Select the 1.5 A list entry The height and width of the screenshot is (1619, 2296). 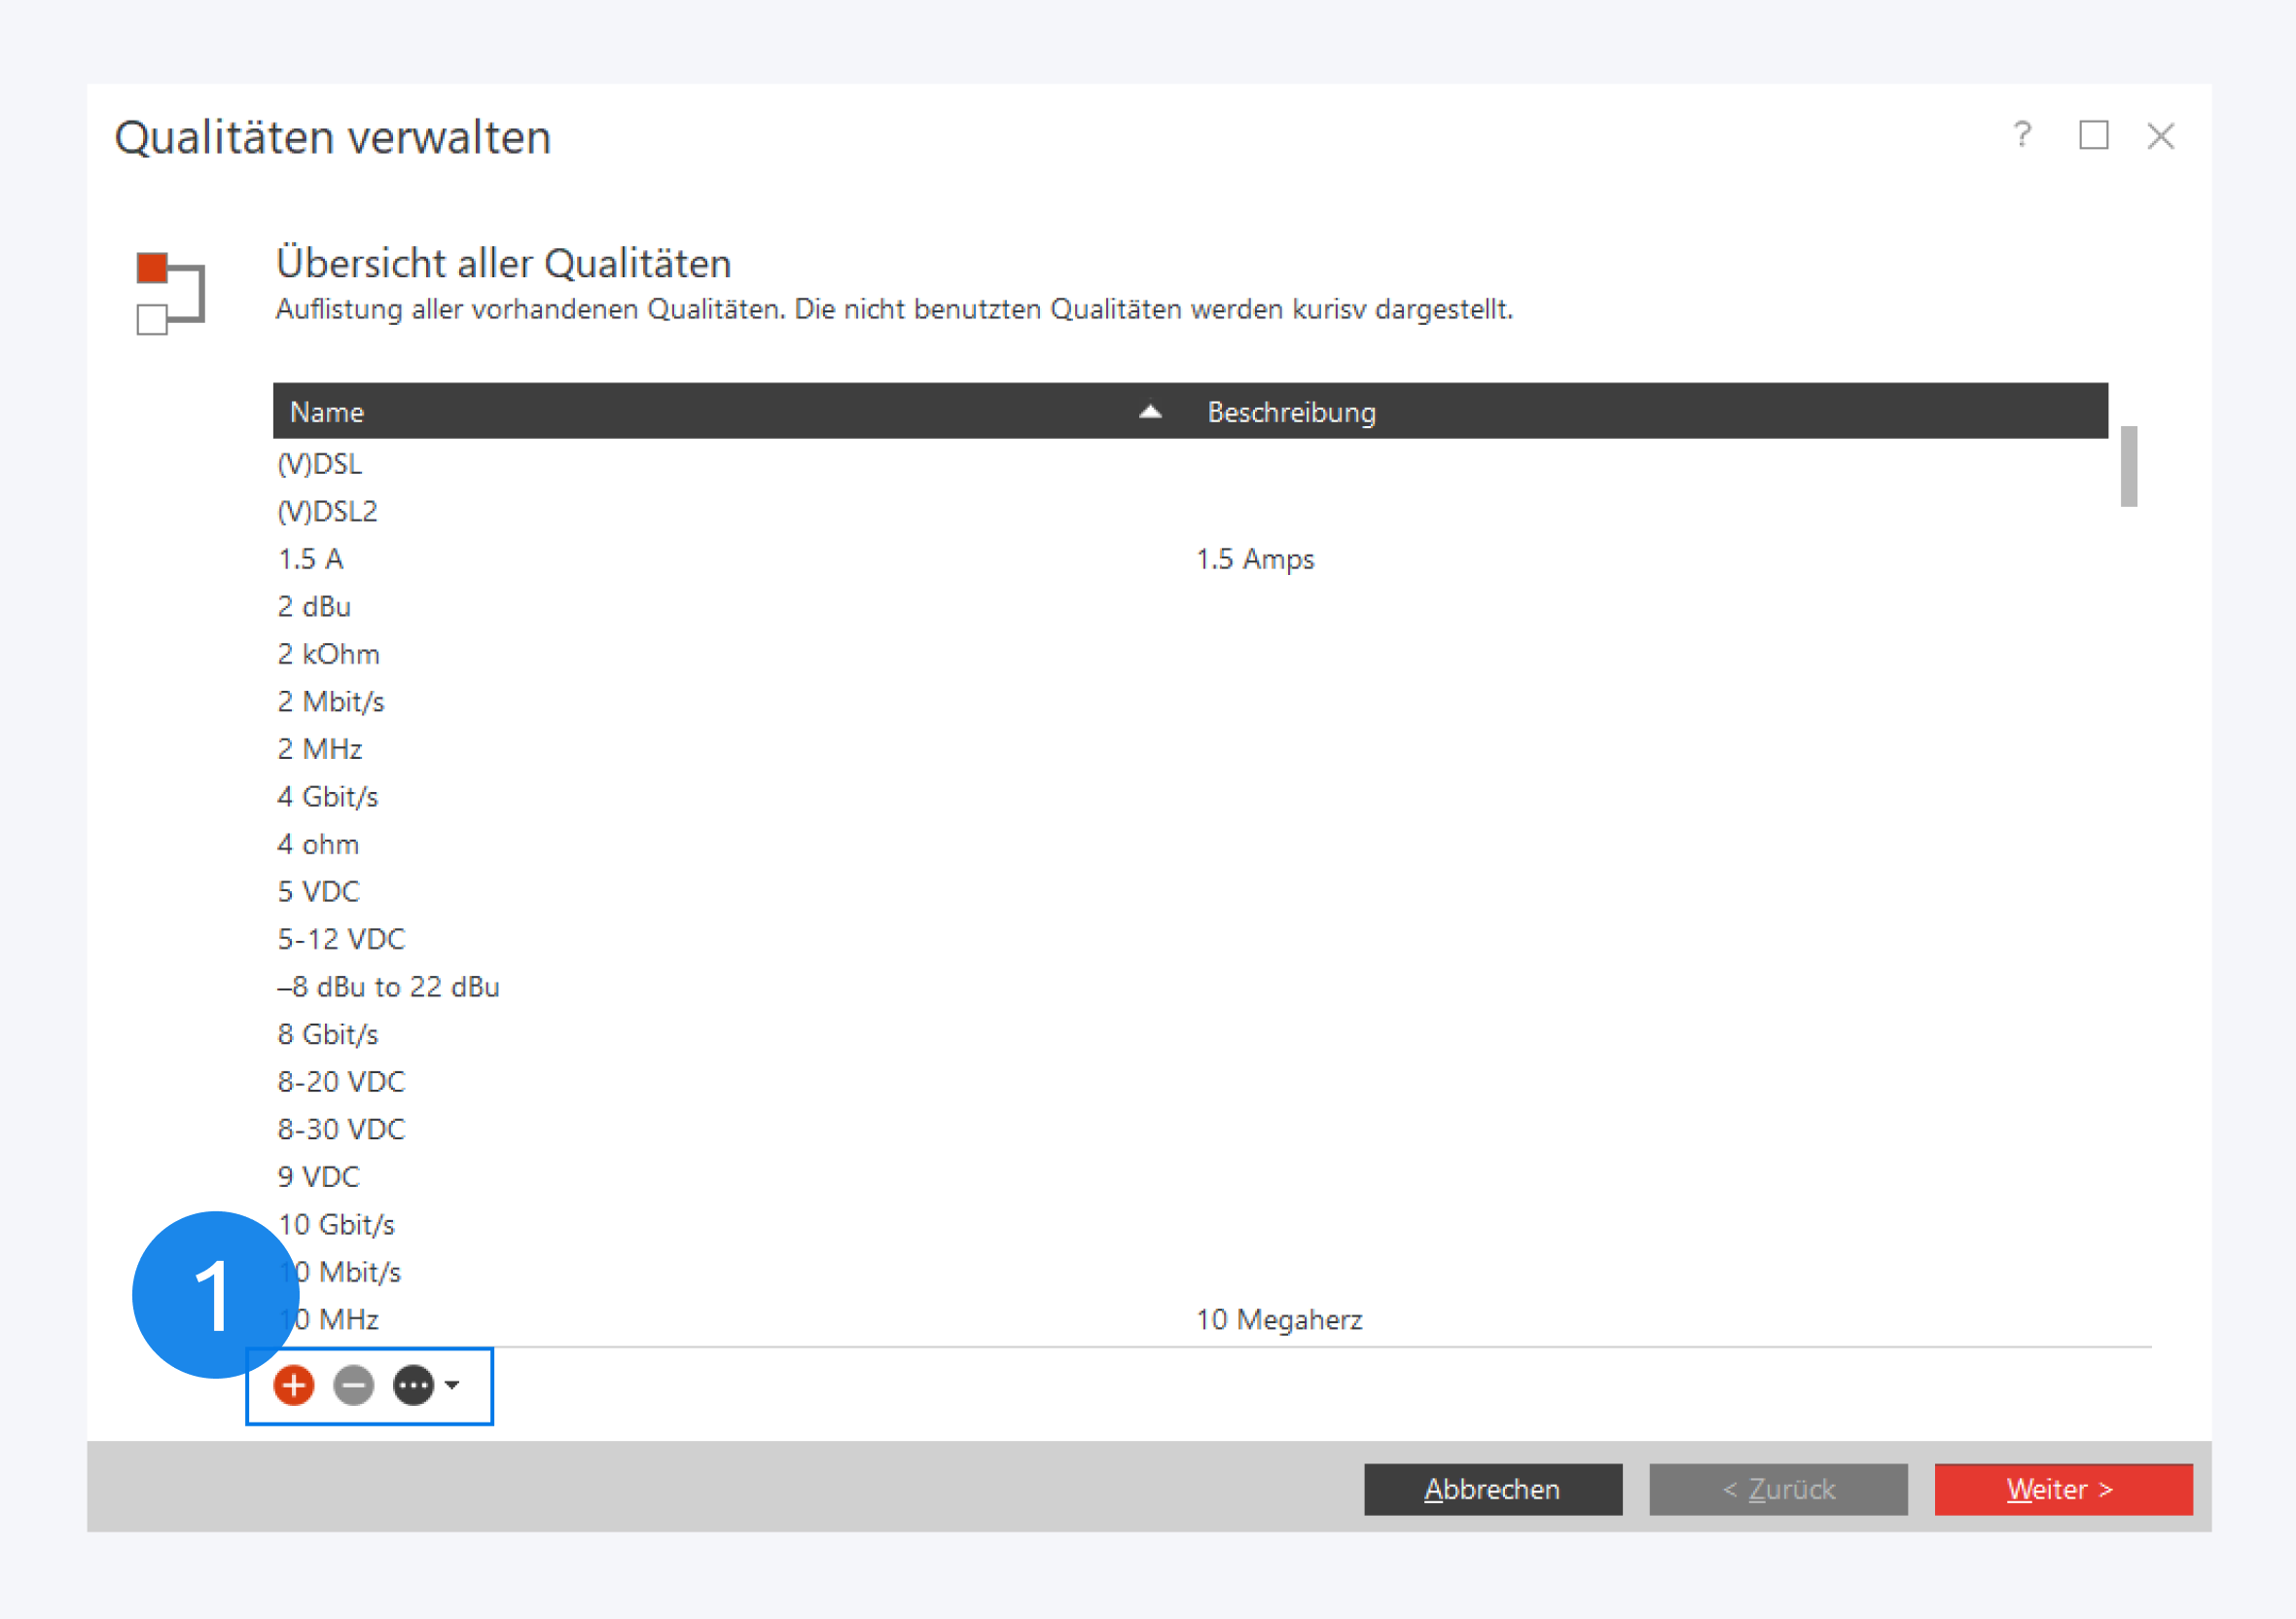(311, 559)
